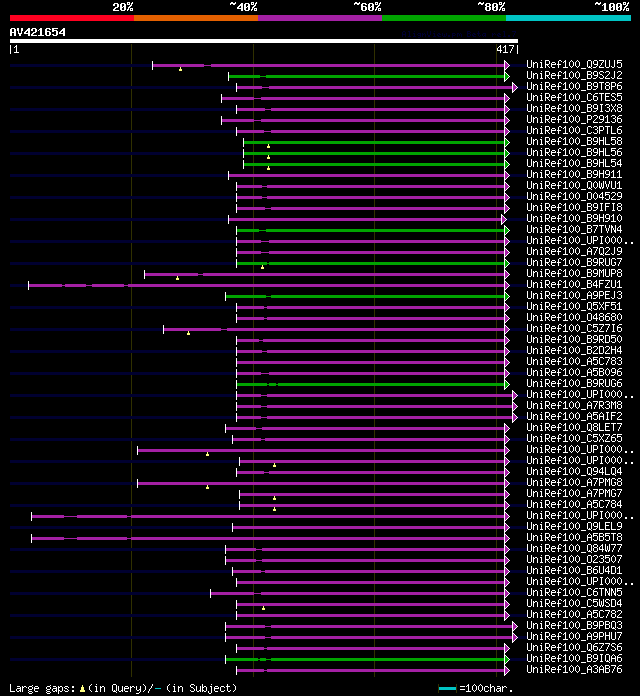The height and width of the screenshot is (696, 640).
Task: Select the UniRef100_B9MUP8 label
Action: tap(574, 273)
